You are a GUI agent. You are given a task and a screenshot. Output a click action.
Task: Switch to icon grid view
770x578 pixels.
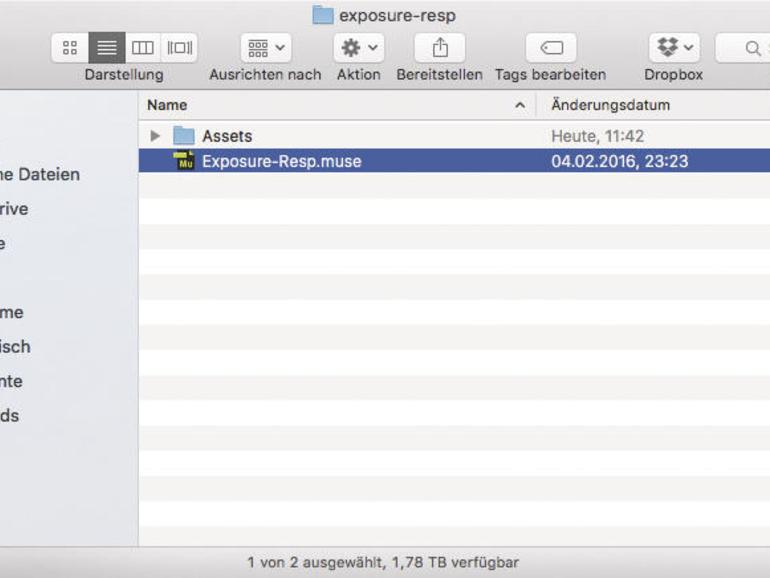coord(70,48)
